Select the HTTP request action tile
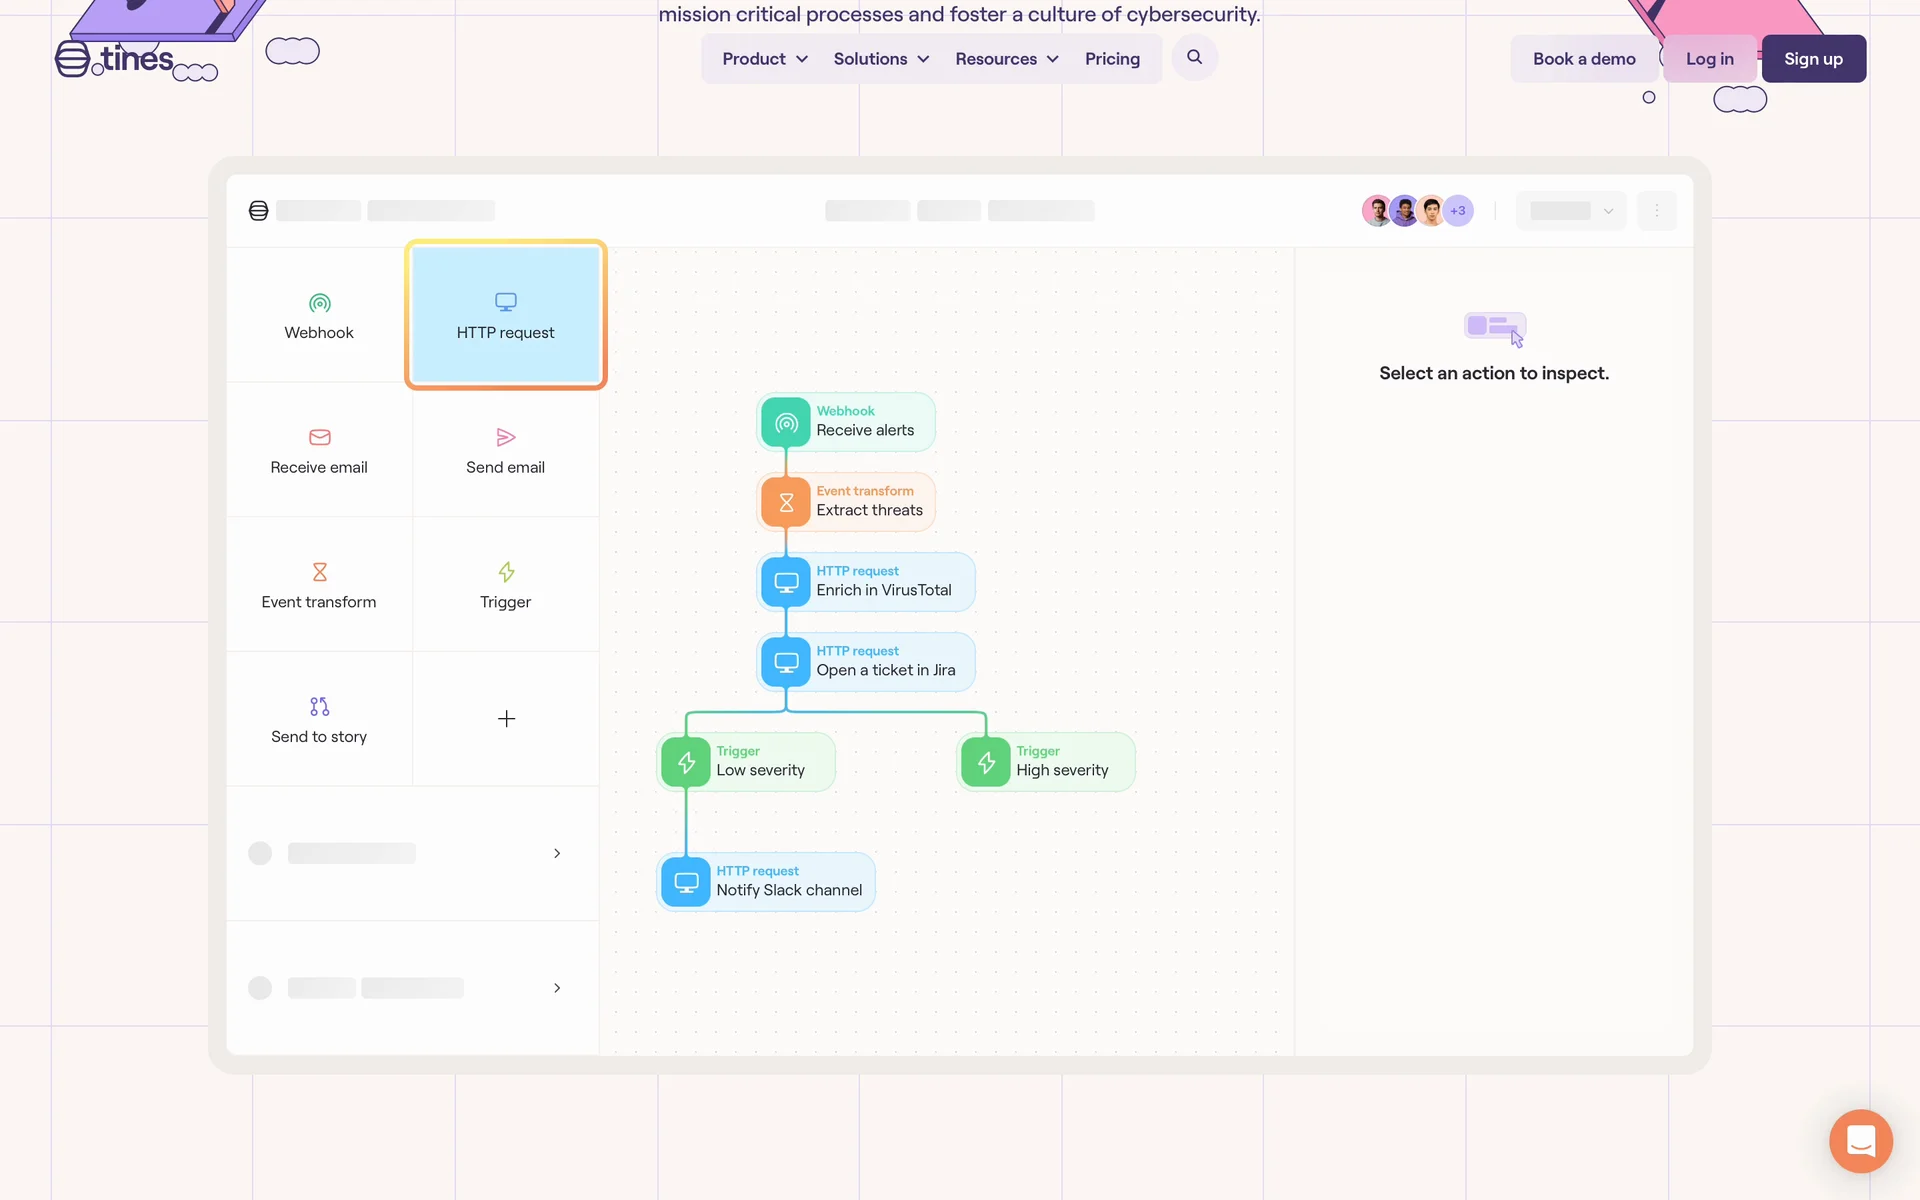Image resolution: width=1920 pixels, height=1200 pixels. point(505,315)
